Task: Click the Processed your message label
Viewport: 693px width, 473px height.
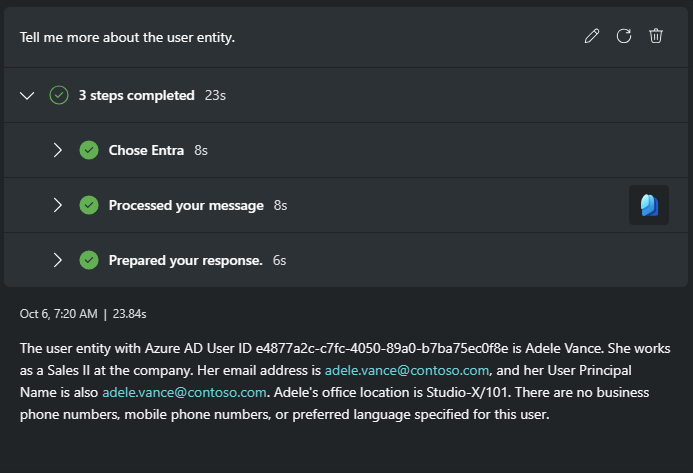Action: tap(186, 205)
